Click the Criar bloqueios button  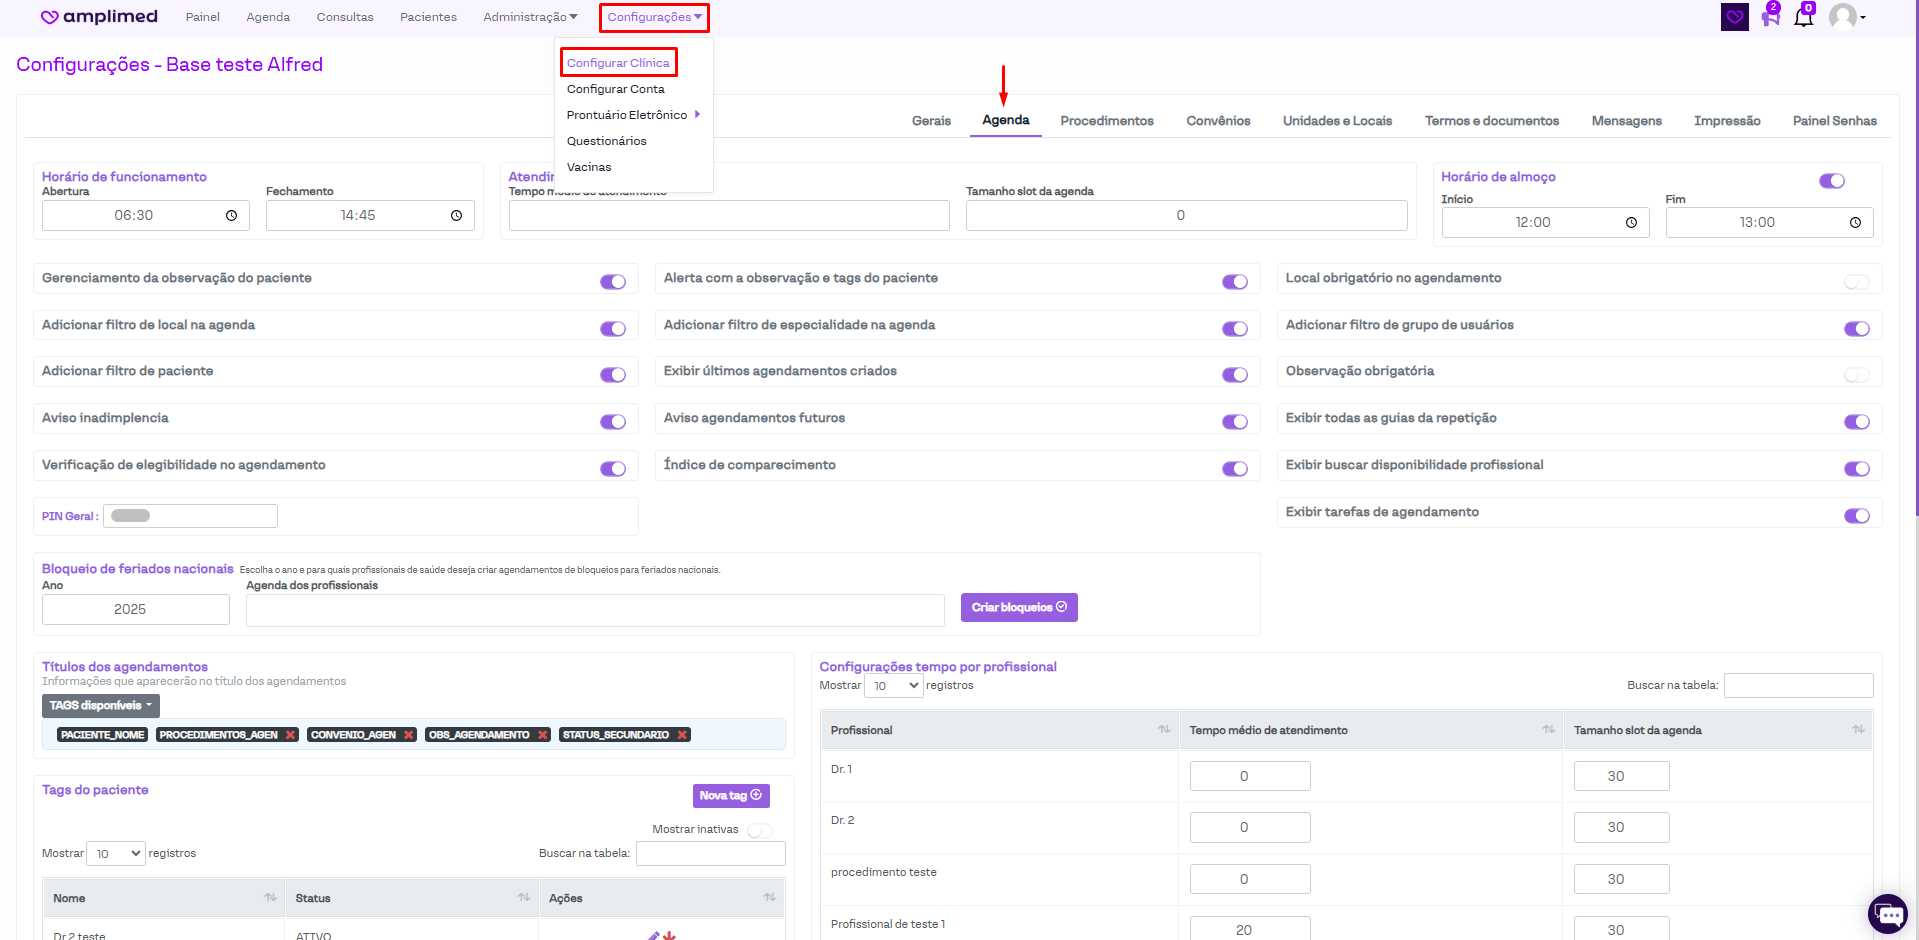1018,608
